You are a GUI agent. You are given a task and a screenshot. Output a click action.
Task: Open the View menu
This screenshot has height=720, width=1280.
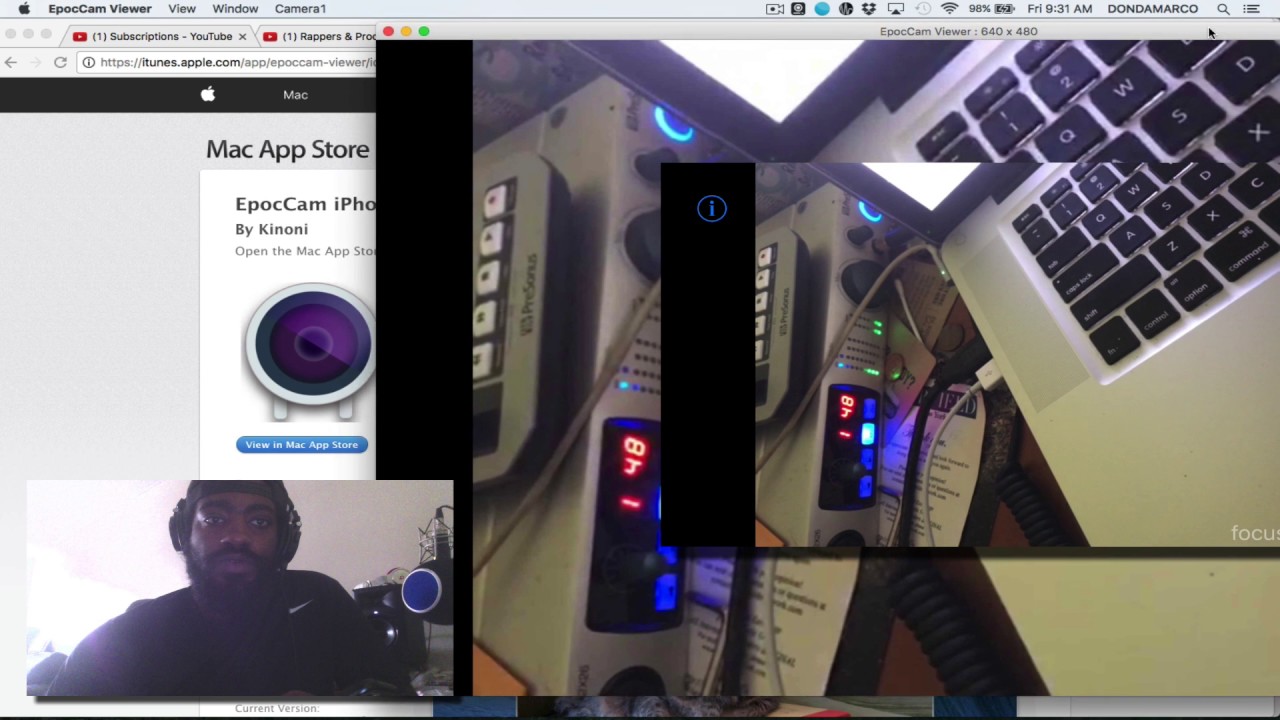click(x=182, y=9)
